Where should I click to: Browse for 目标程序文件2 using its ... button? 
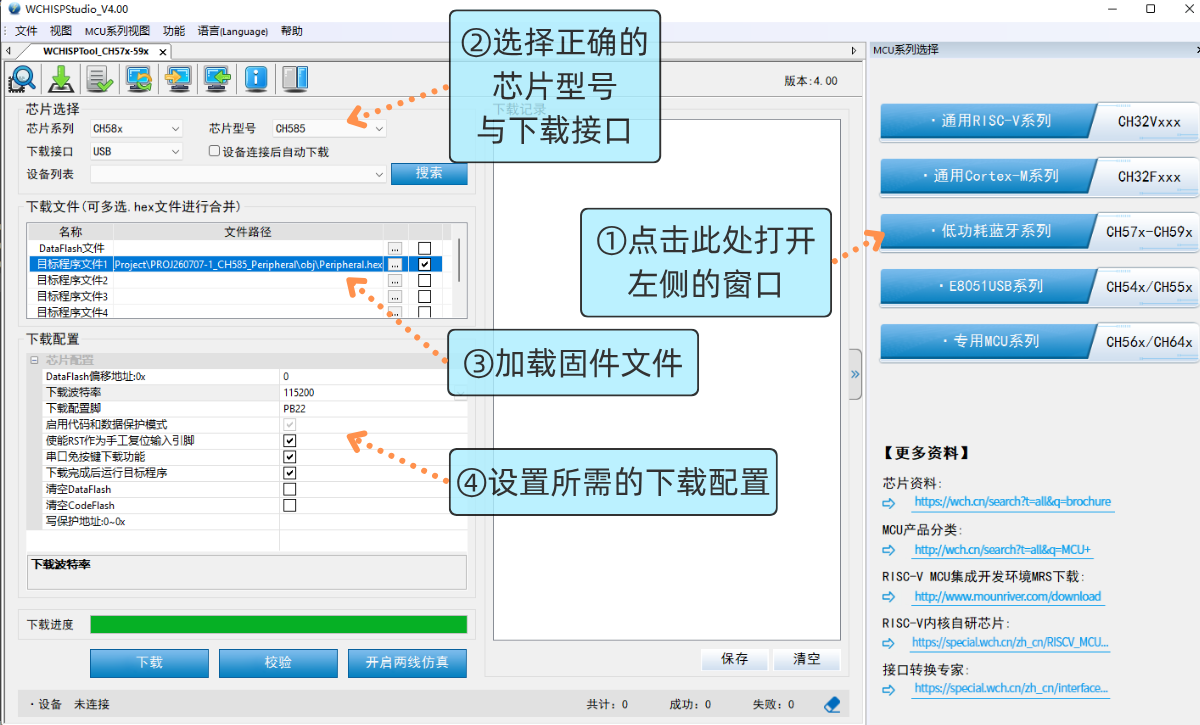click(x=395, y=281)
